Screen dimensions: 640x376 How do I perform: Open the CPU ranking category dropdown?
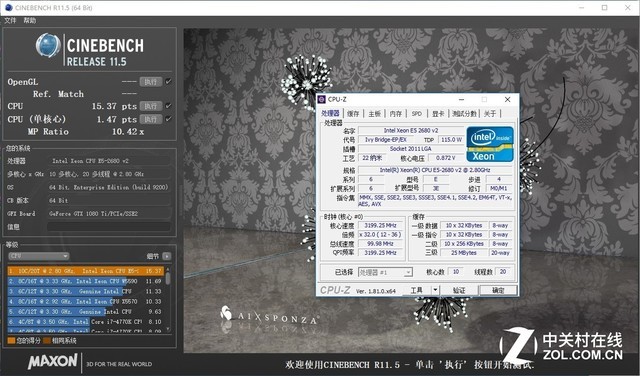[39, 256]
